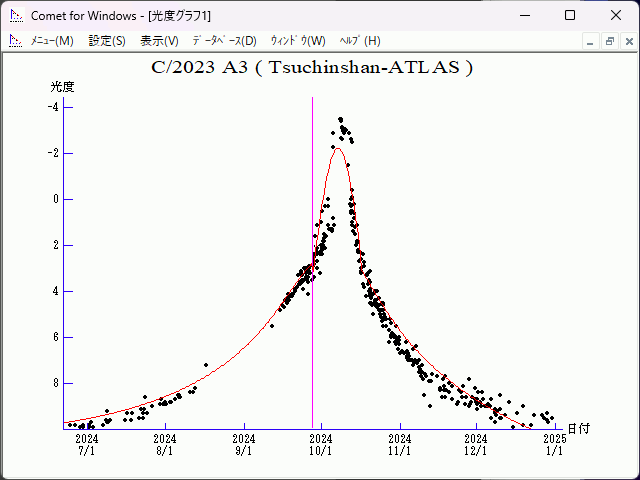Close the inner 光度グラフ1 graph window

click(x=627, y=41)
